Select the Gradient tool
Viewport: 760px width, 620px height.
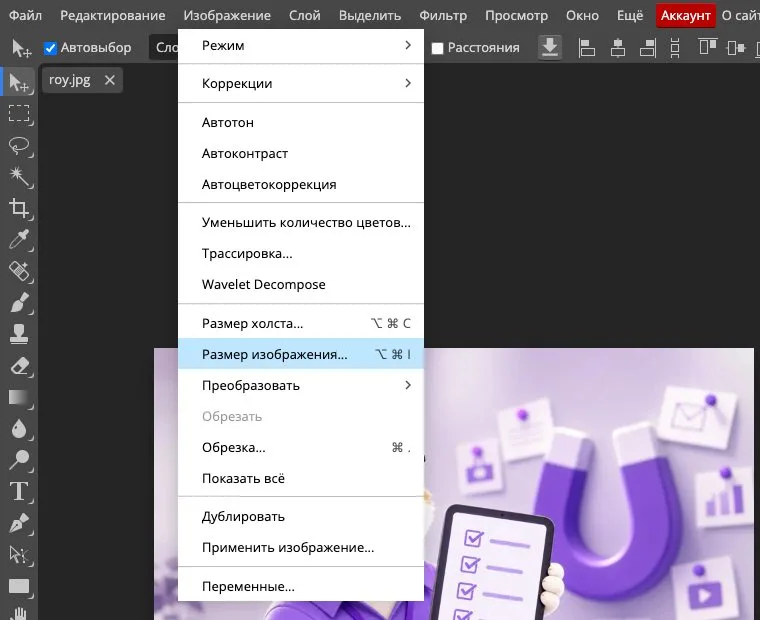click(x=19, y=397)
